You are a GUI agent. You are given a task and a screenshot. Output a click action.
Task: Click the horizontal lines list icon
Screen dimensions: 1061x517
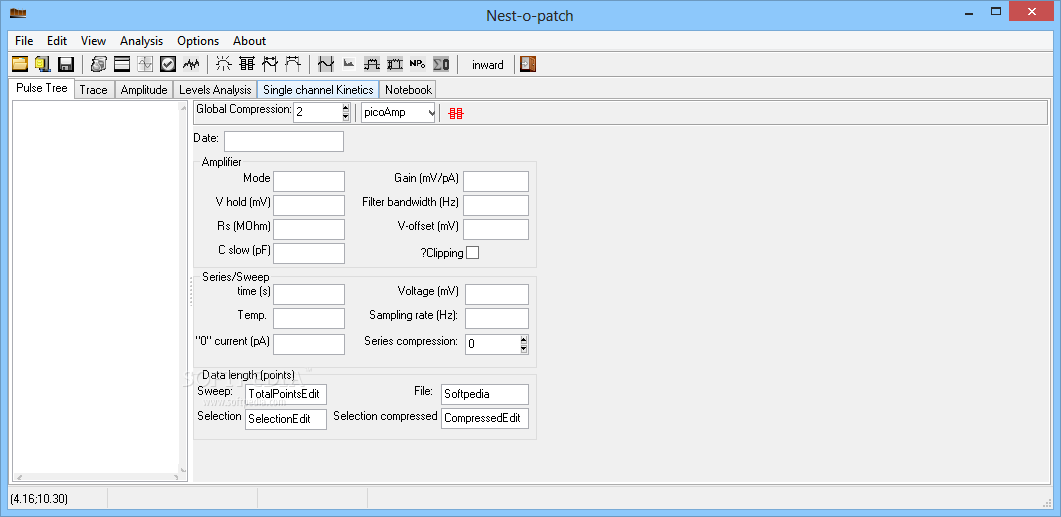122,64
